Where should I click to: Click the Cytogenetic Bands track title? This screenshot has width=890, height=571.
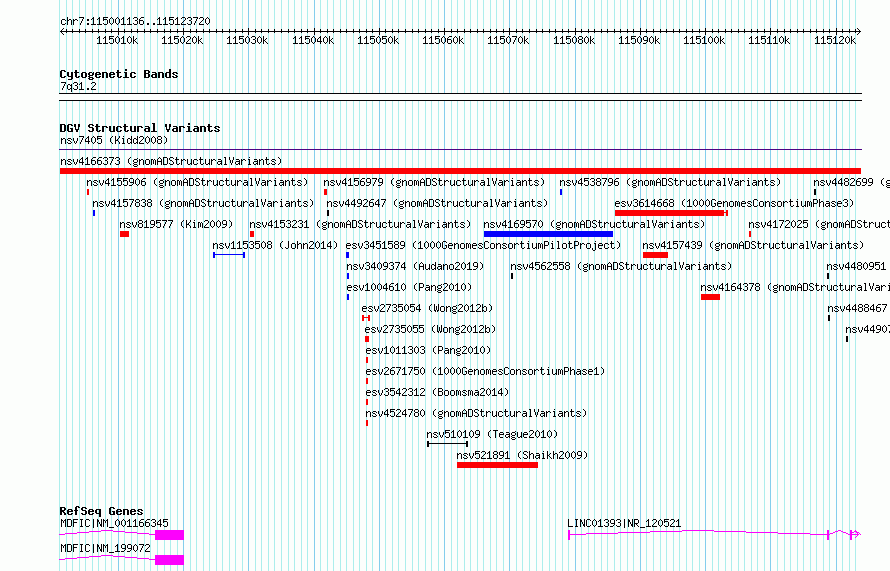pos(119,74)
